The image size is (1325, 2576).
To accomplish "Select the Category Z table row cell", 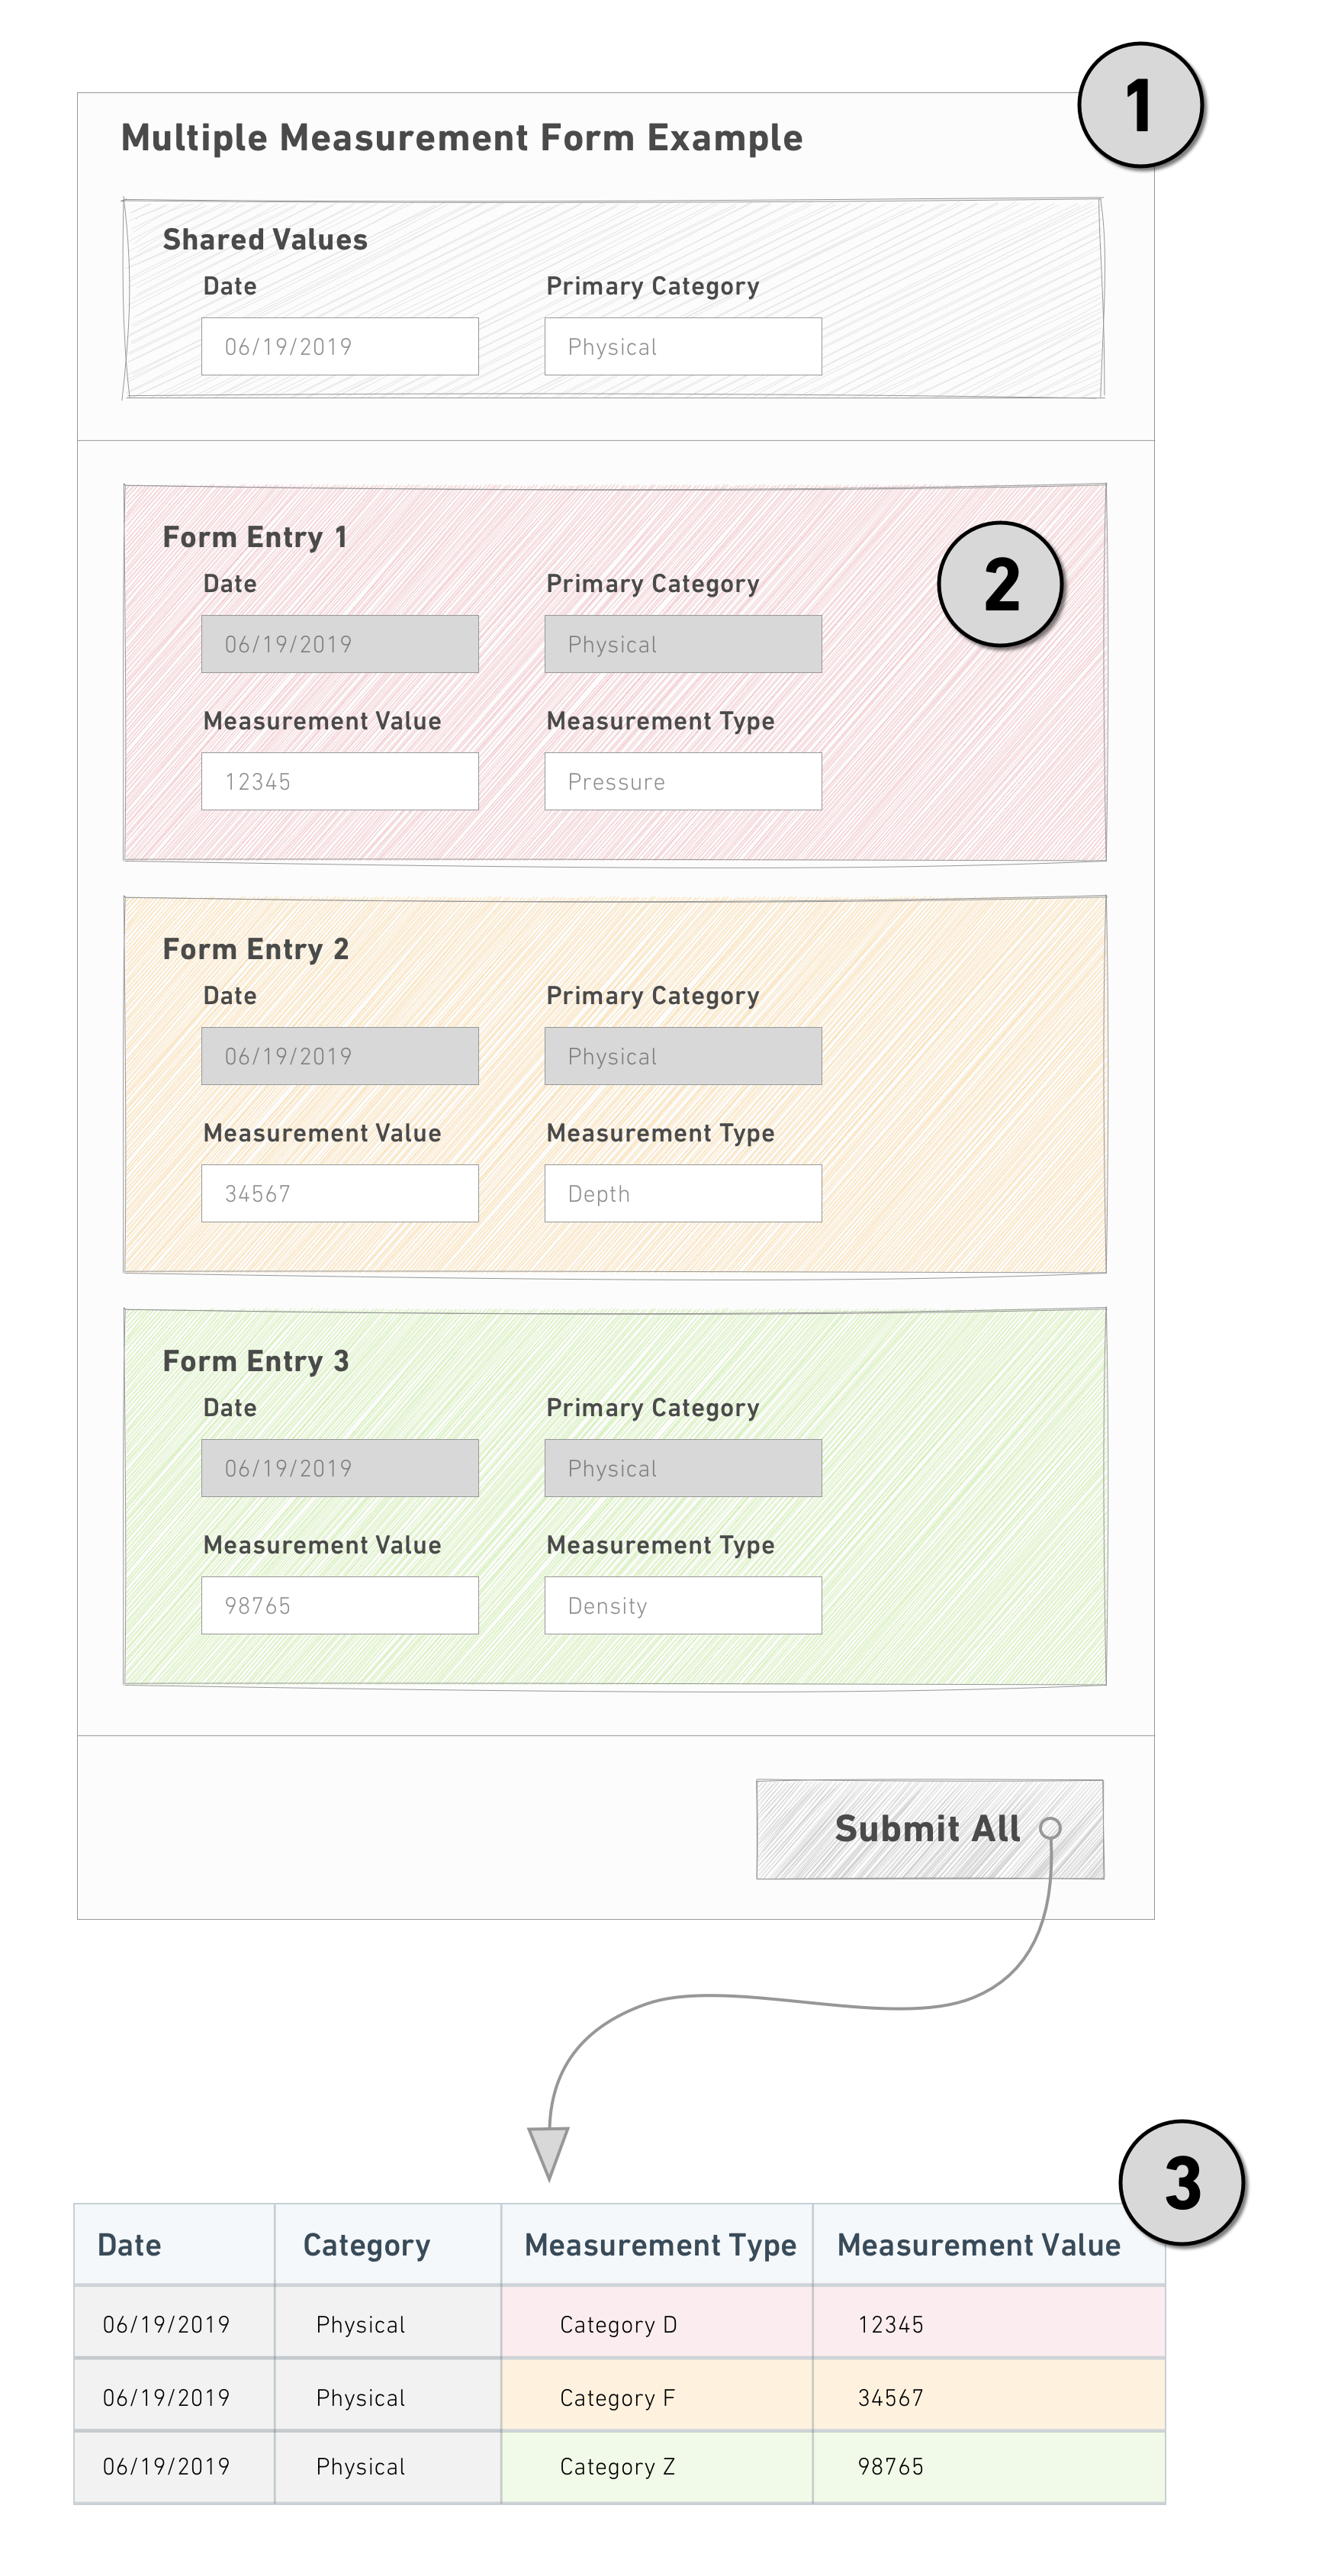I will [x=657, y=2467].
